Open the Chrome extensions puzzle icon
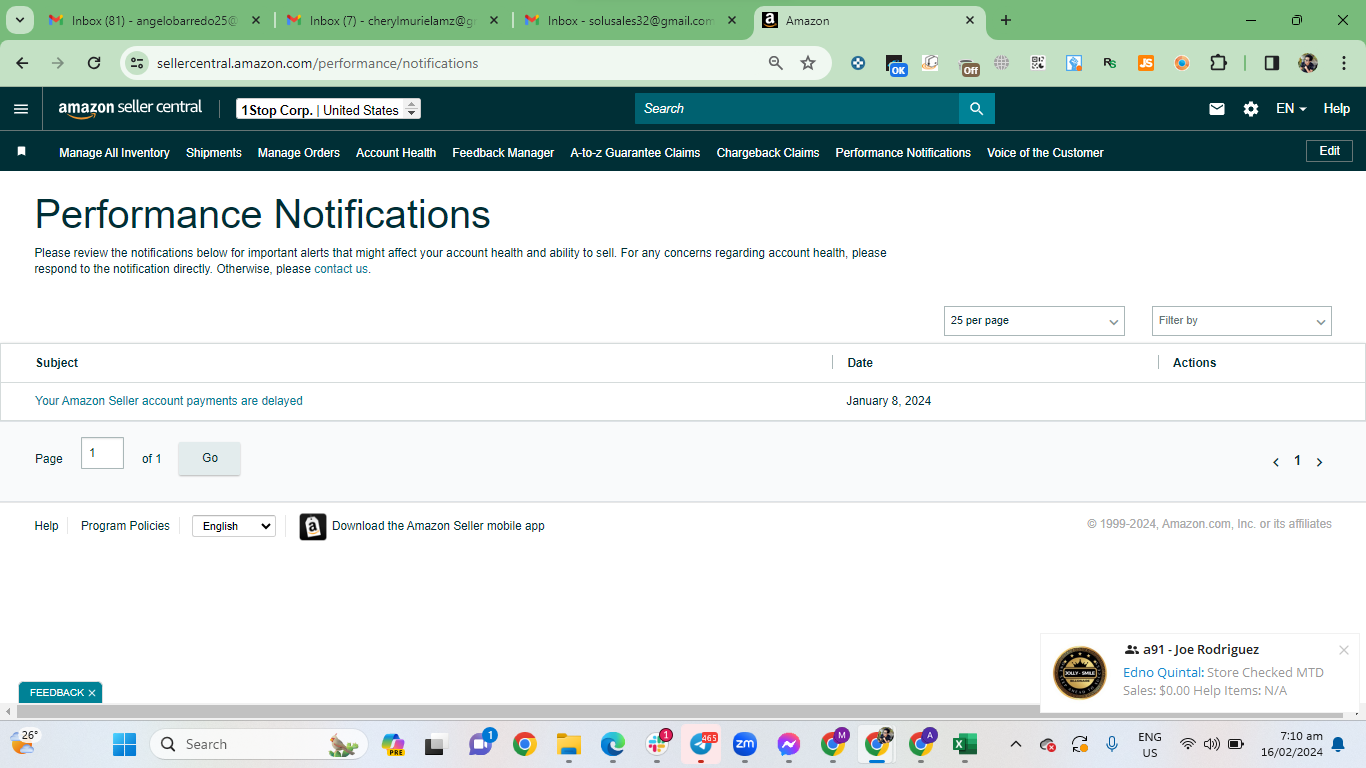The height and width of the screenshot is (768, 1366). [1218, 63]
